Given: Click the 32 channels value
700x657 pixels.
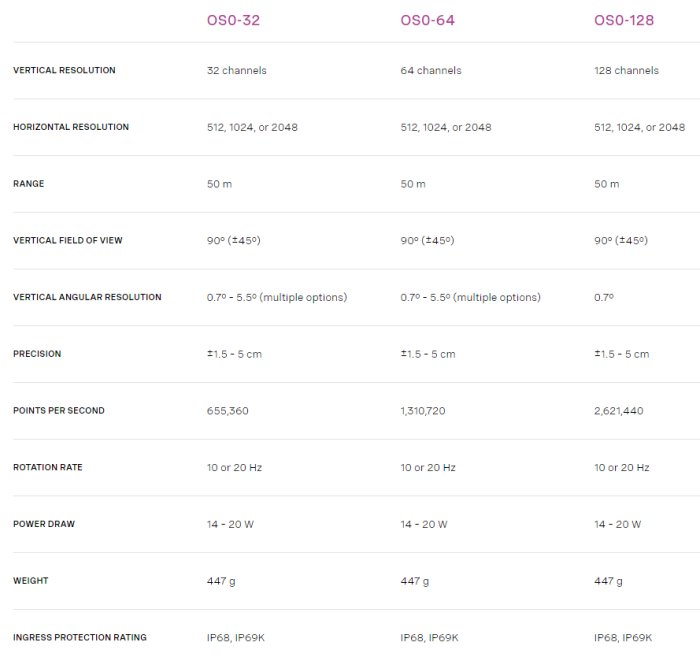Looking at the screenshot, I should [x=236, y=71].
